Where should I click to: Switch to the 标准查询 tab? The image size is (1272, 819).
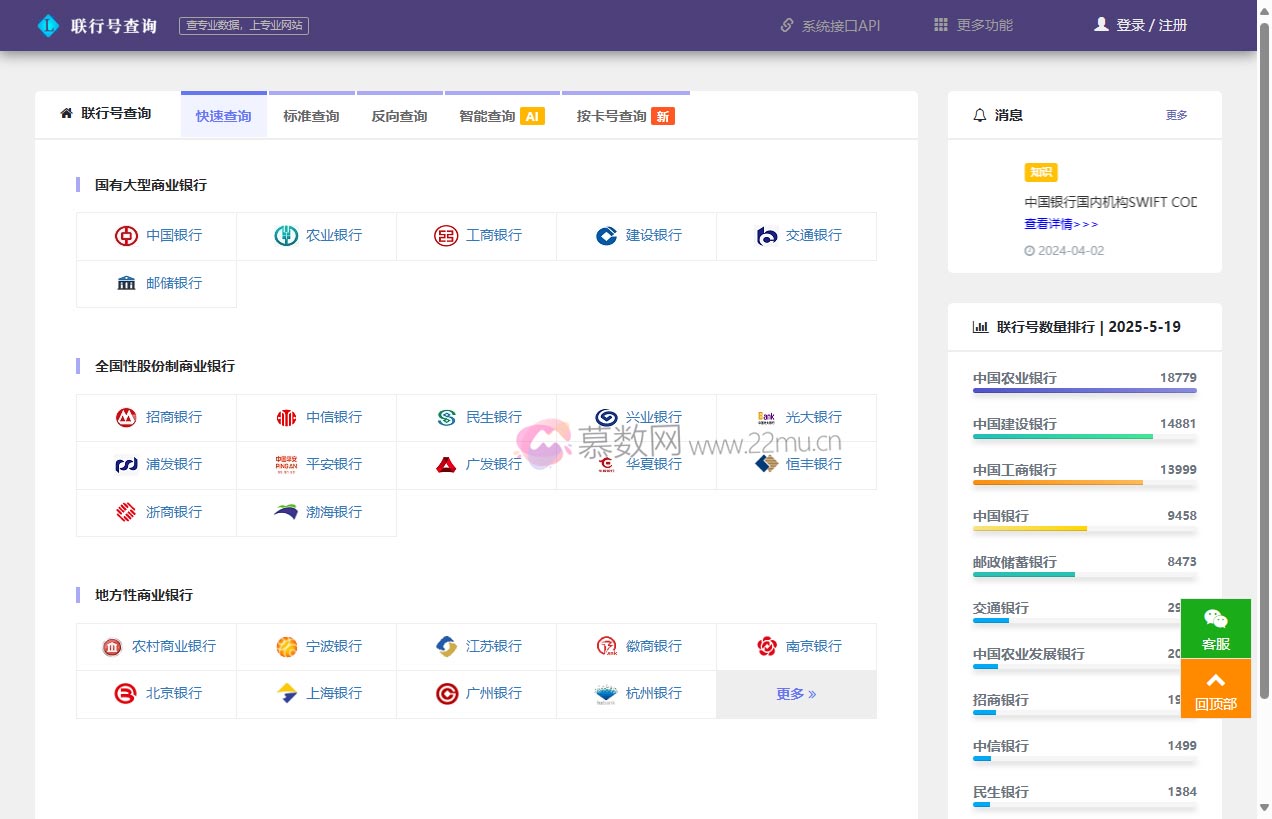[311, 116]
